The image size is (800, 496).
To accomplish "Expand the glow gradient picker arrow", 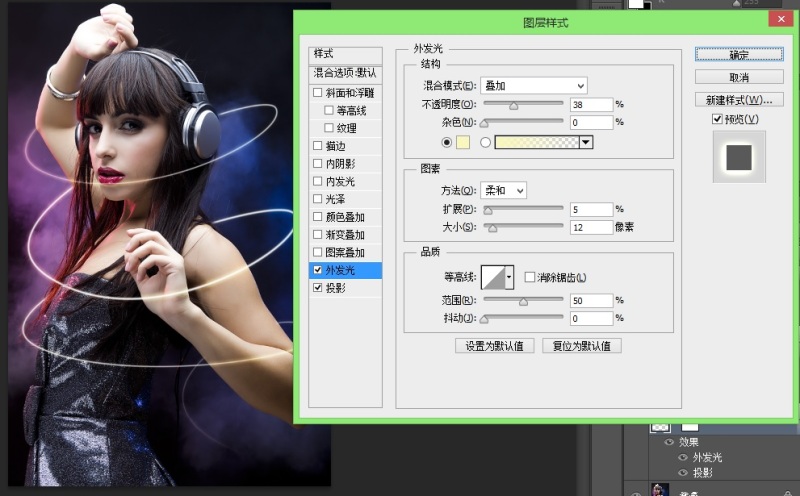I will pos(586,142).
